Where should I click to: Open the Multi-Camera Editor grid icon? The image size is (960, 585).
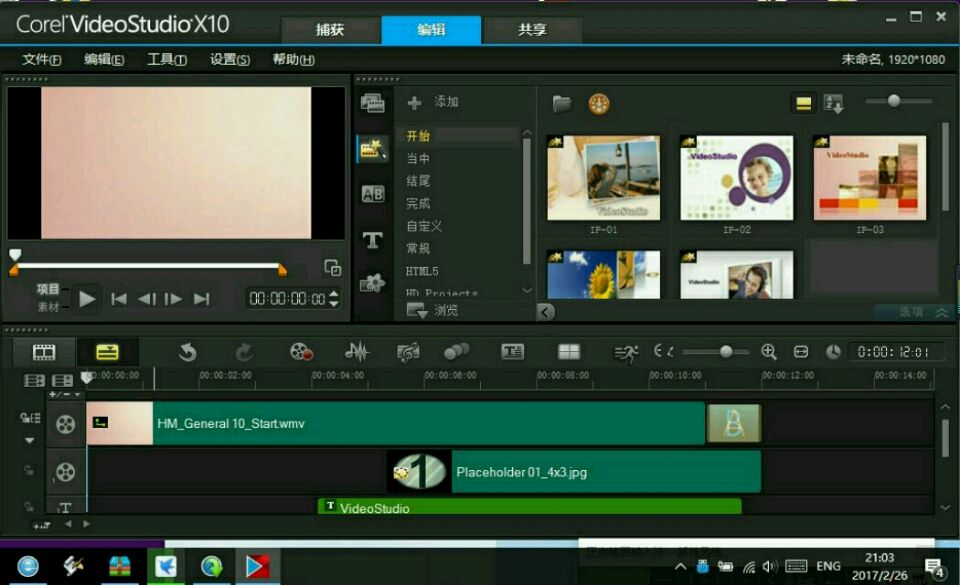point(569,351)
